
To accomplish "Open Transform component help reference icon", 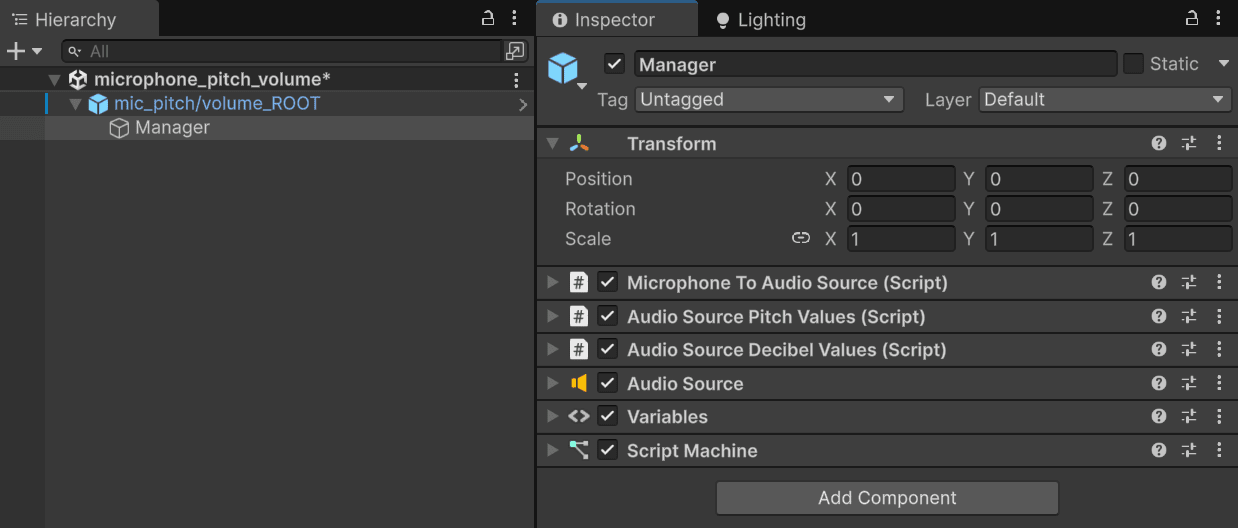I will click(1159, 143).
